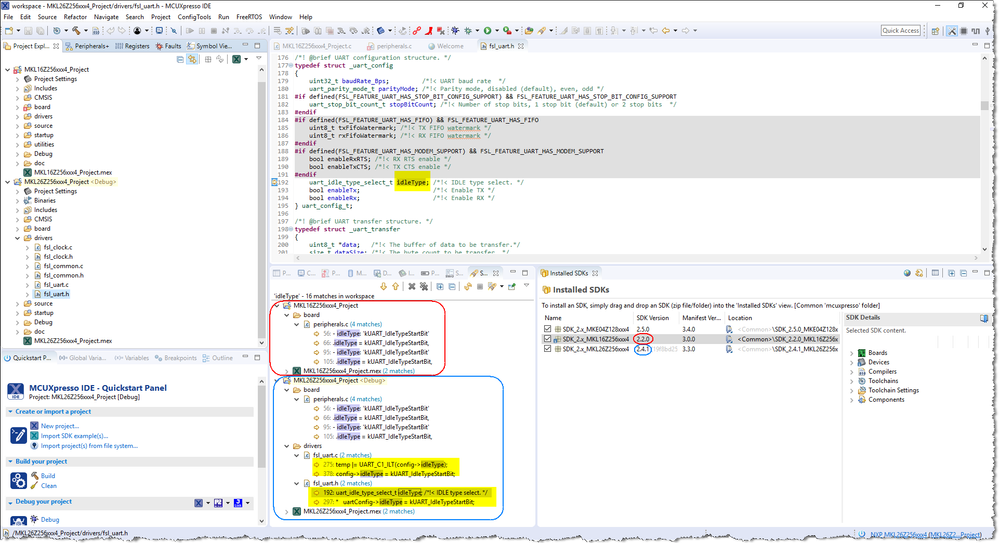Click Remove Selected Matches icon in Search
Screen dimensions: 999x543
tap(412, 287)
